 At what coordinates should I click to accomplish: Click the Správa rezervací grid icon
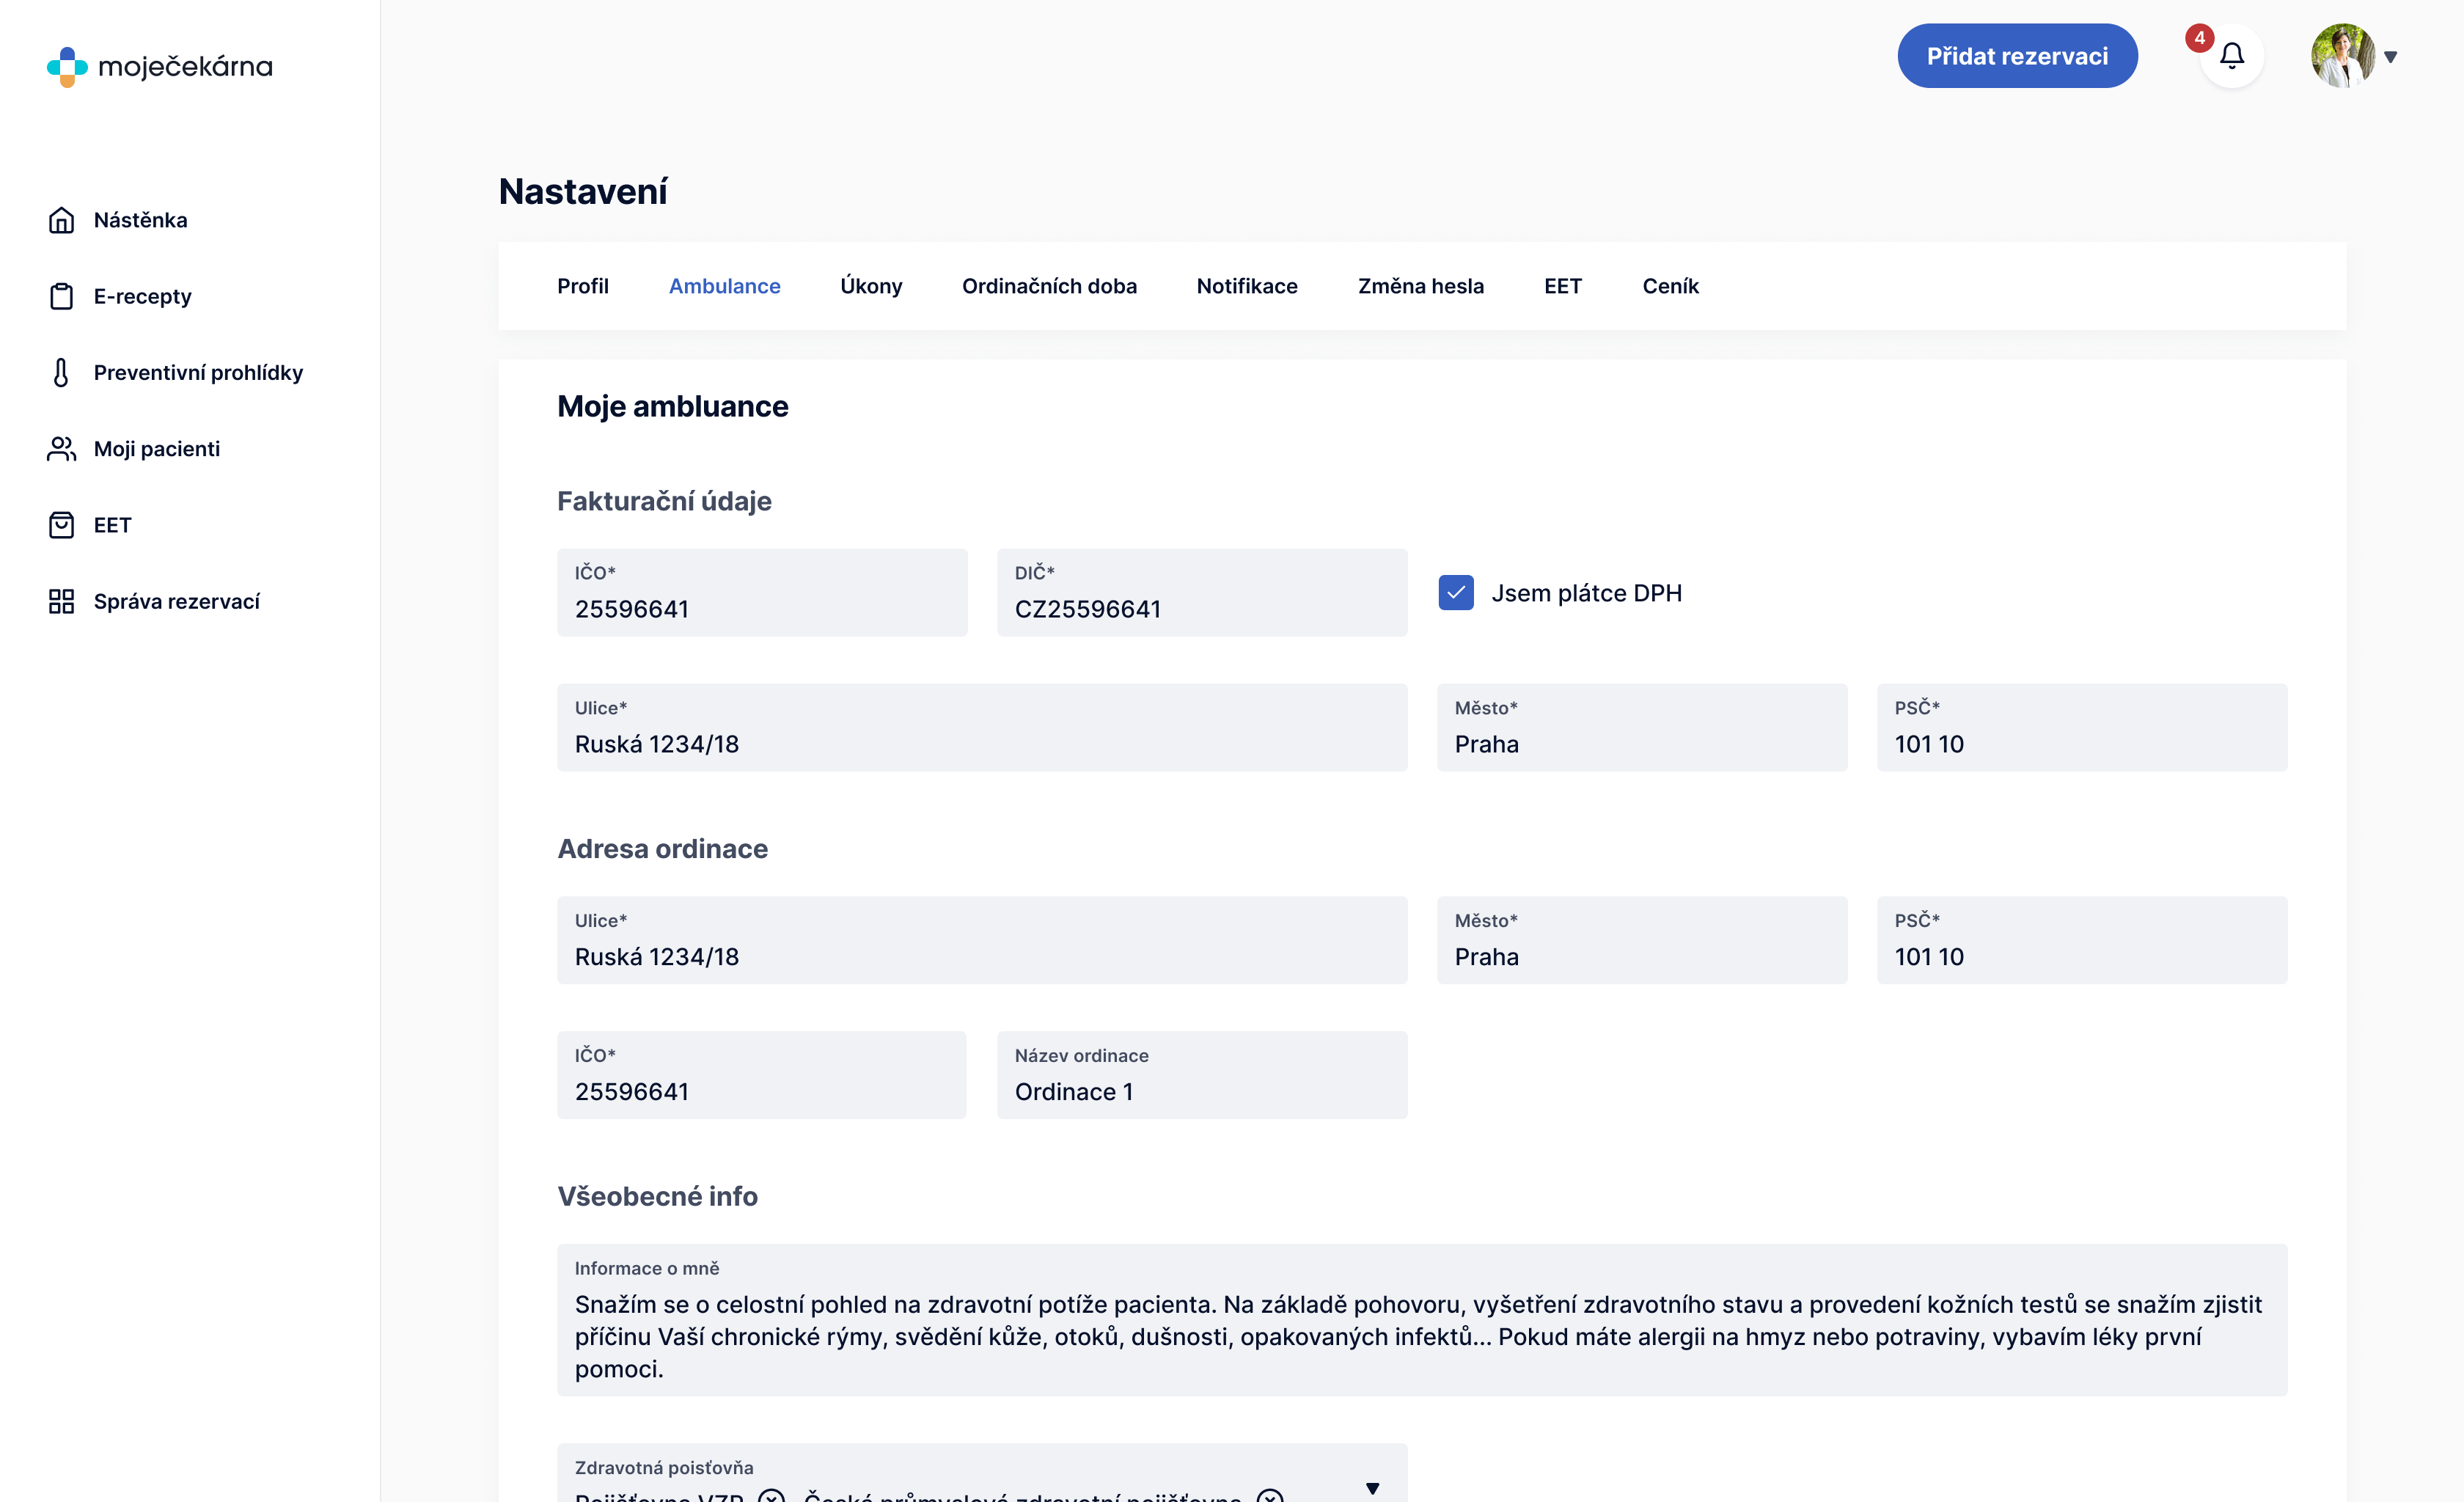(x=61, y=601)
